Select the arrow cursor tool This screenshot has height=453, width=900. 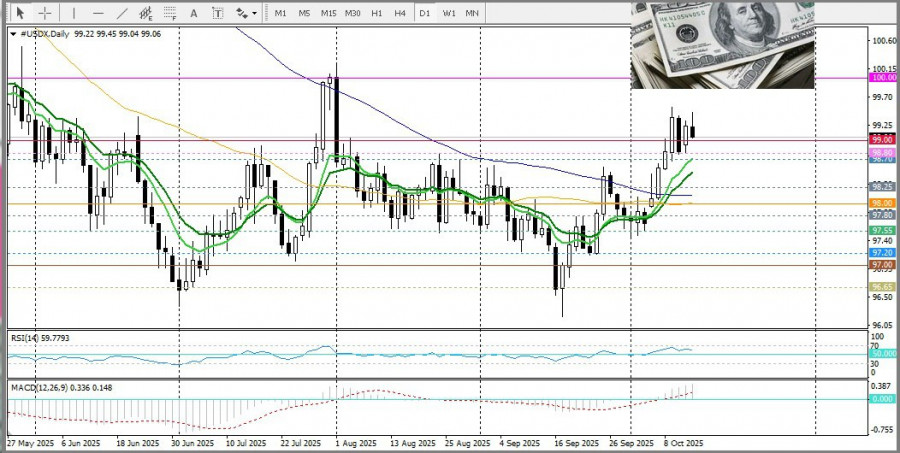tap(19, 13)
